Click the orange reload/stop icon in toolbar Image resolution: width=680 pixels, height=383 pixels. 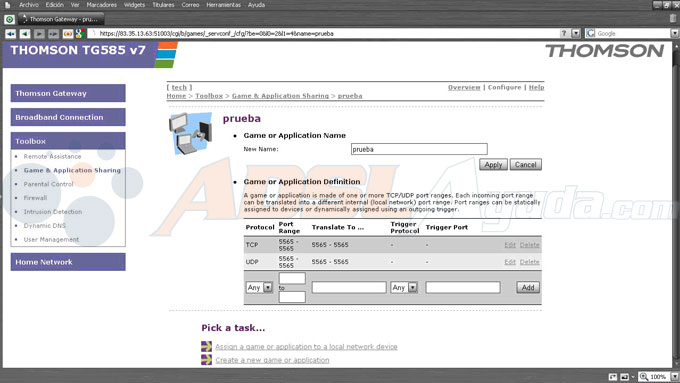pos(68,33)
